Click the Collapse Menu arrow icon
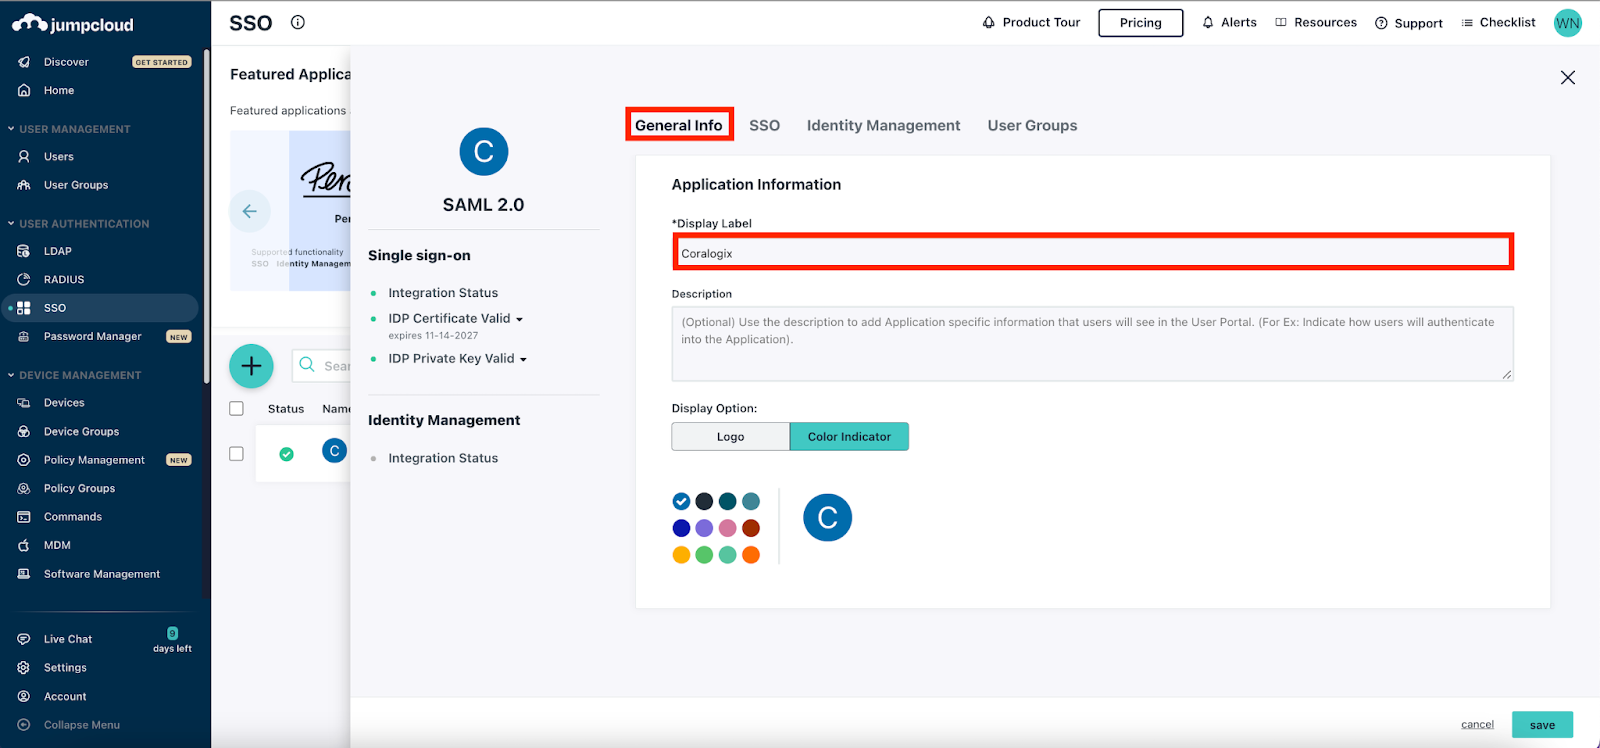Image resolution: width=1600 pixels, height=748 pixels. coord(24,725)
